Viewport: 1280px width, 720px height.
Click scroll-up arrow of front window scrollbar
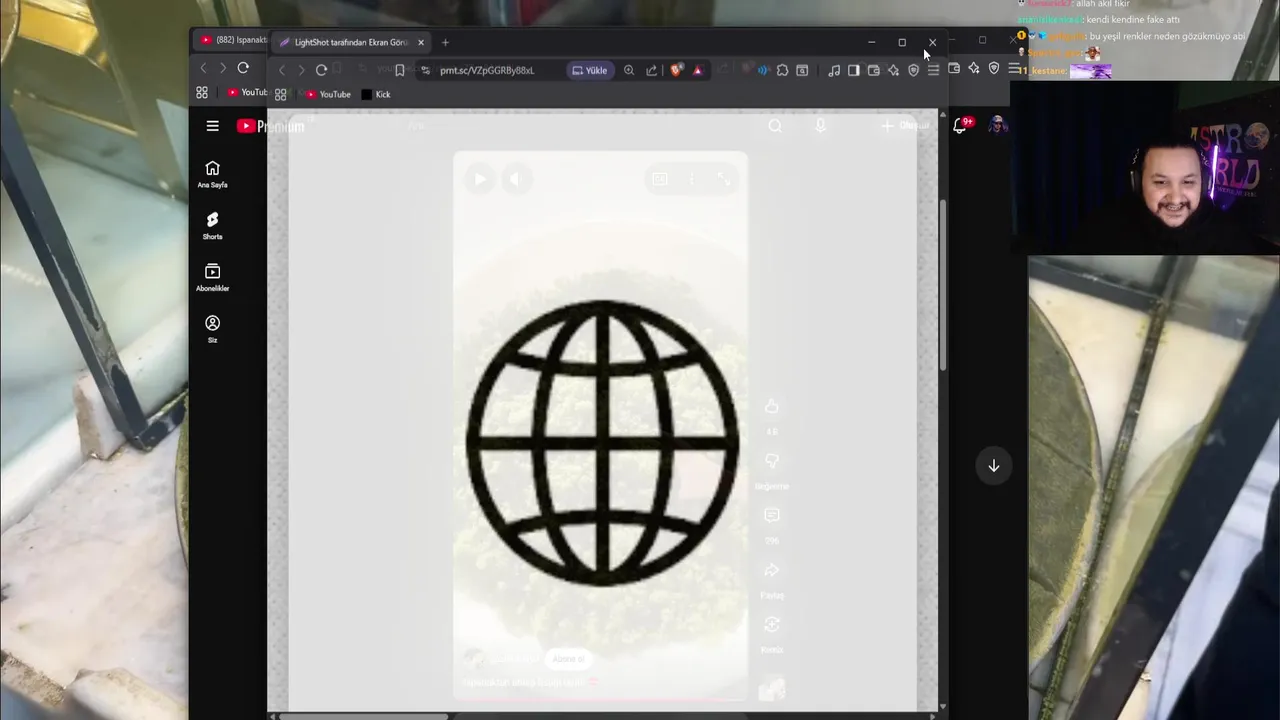coord(942,115)
